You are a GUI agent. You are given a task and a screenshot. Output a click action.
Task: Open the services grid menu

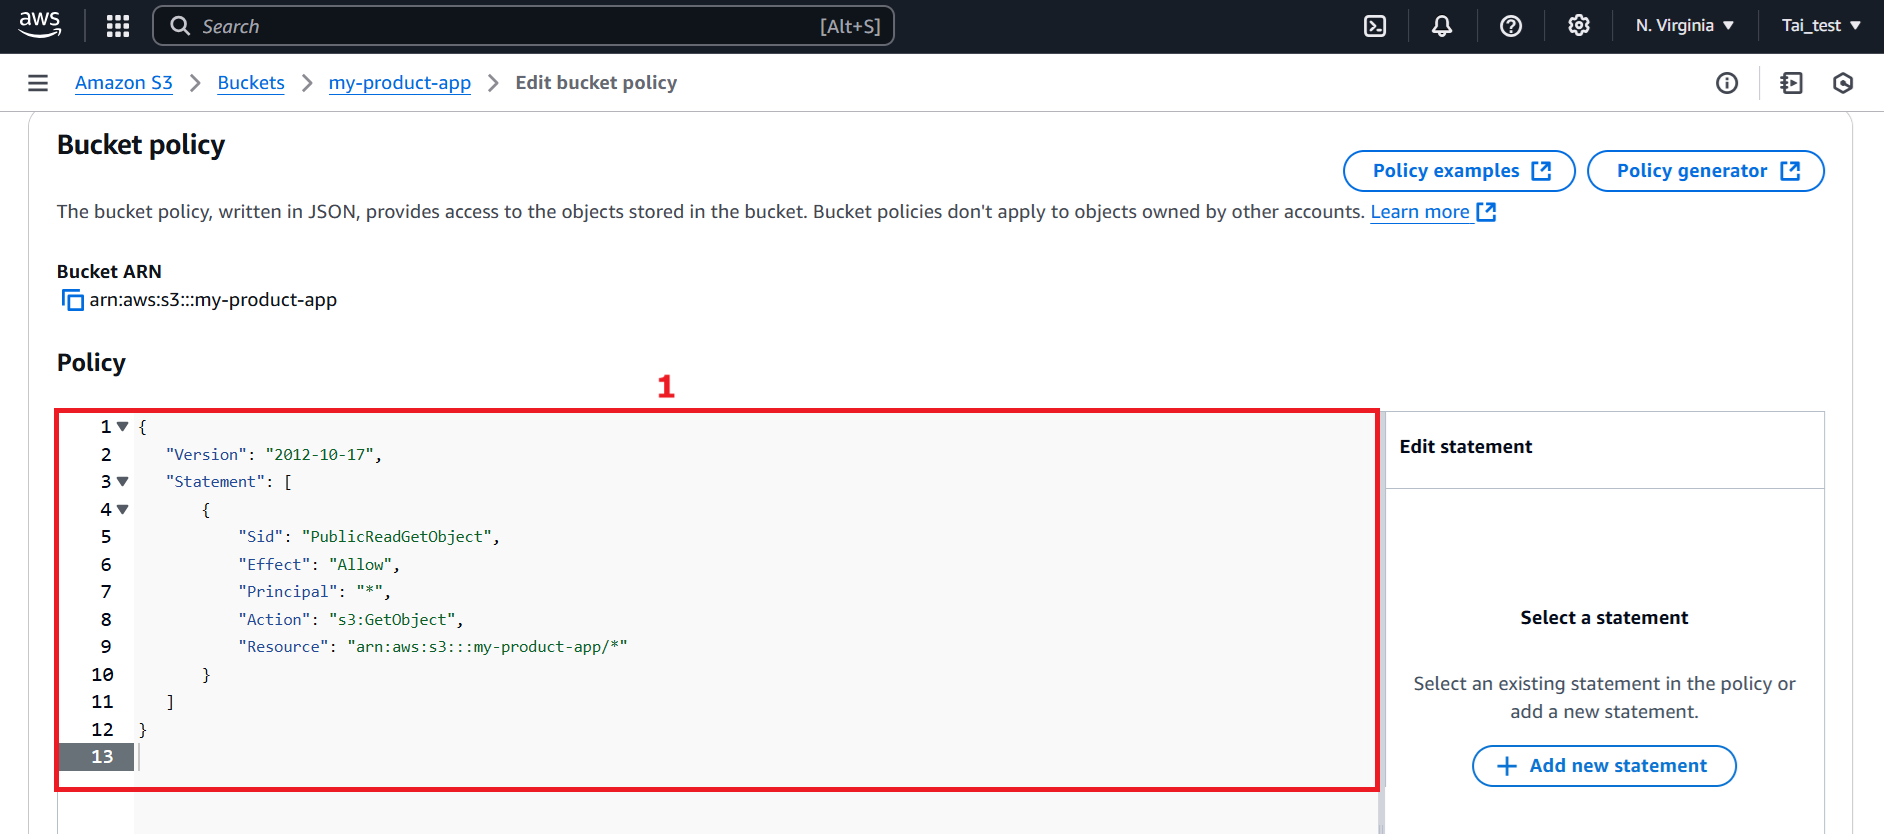(118, 26)
